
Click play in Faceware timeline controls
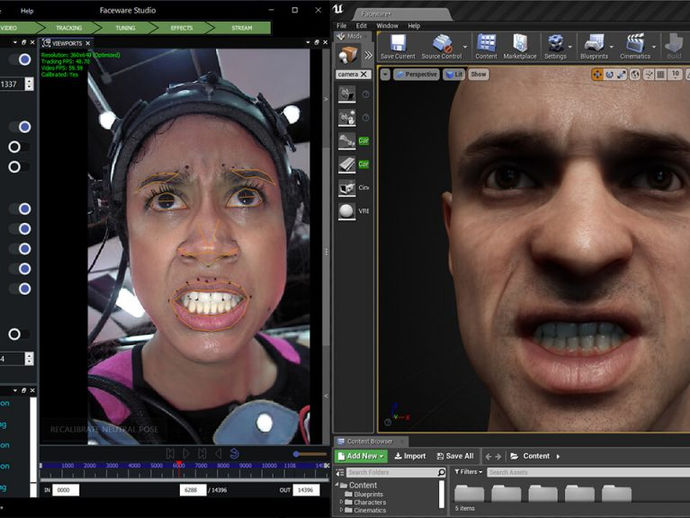point(186,453)
